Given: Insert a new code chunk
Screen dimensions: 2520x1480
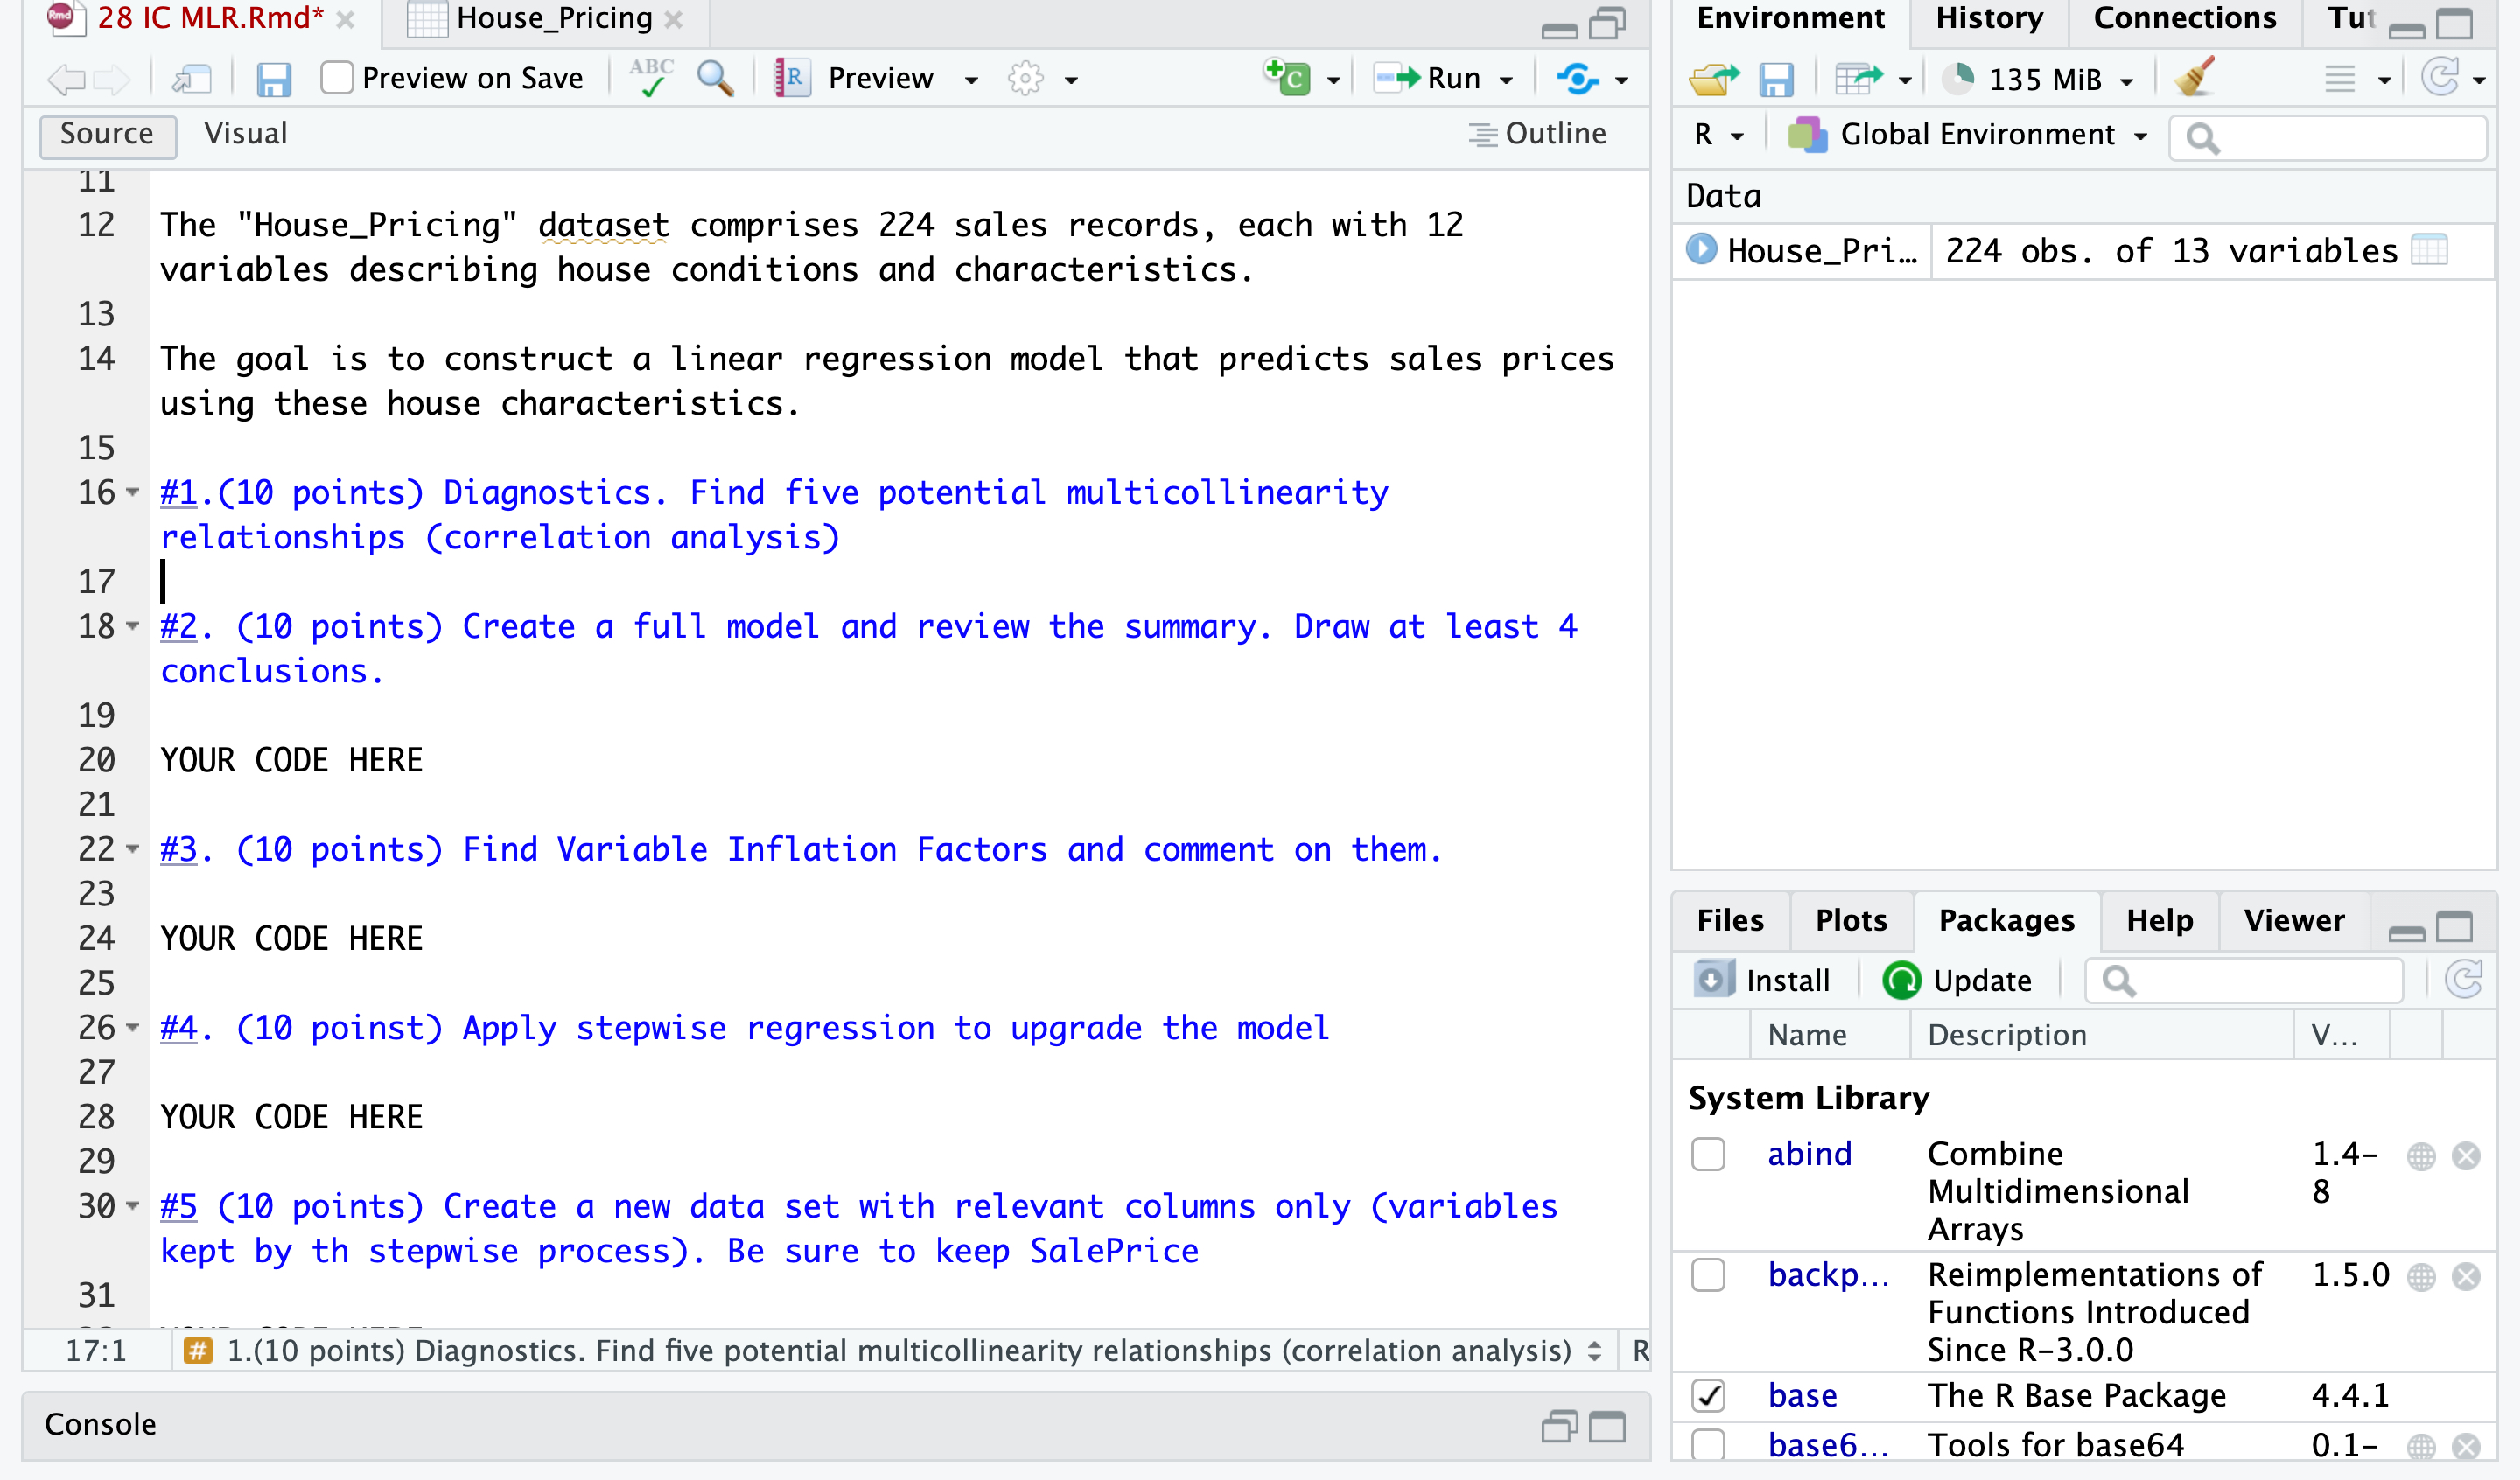Looking at the screenshot, I should [x=1289, y=77].
